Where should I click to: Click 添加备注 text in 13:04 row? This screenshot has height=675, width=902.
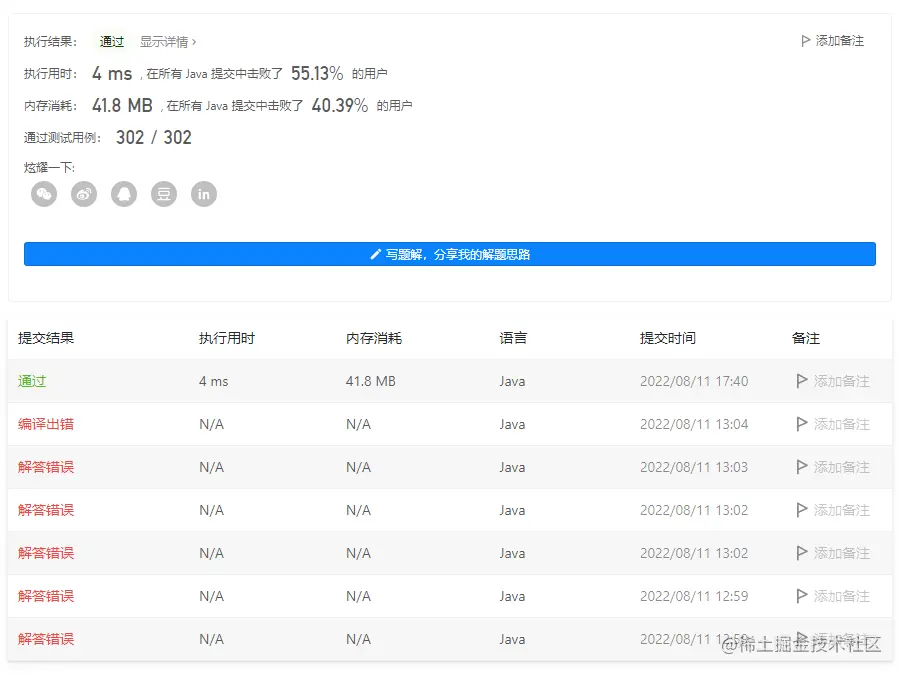(842, 424)
